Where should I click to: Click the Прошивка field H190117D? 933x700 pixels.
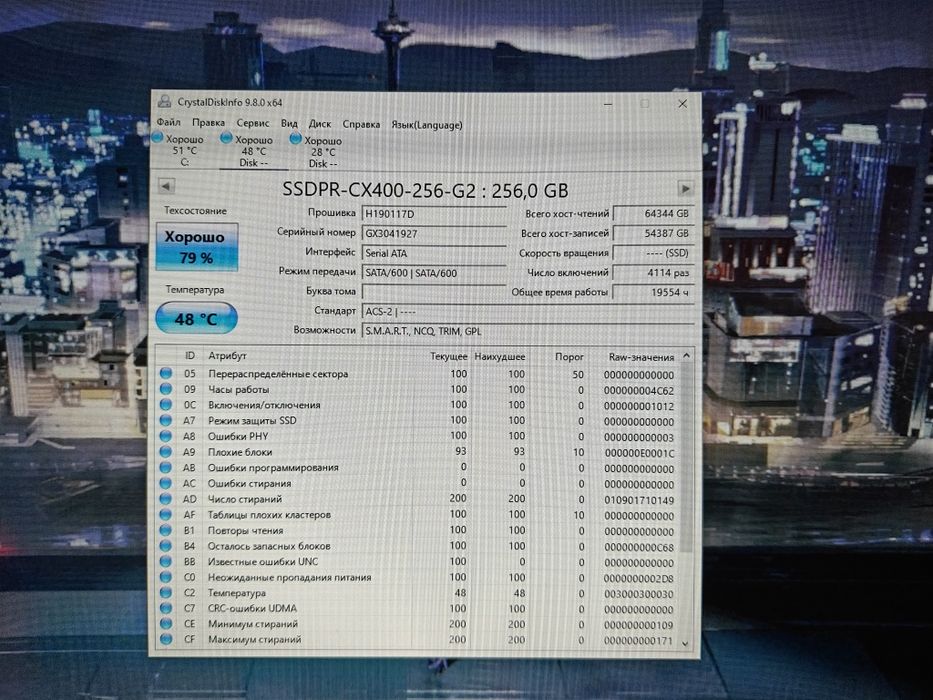pyautogui.click(x=433, y=214)
